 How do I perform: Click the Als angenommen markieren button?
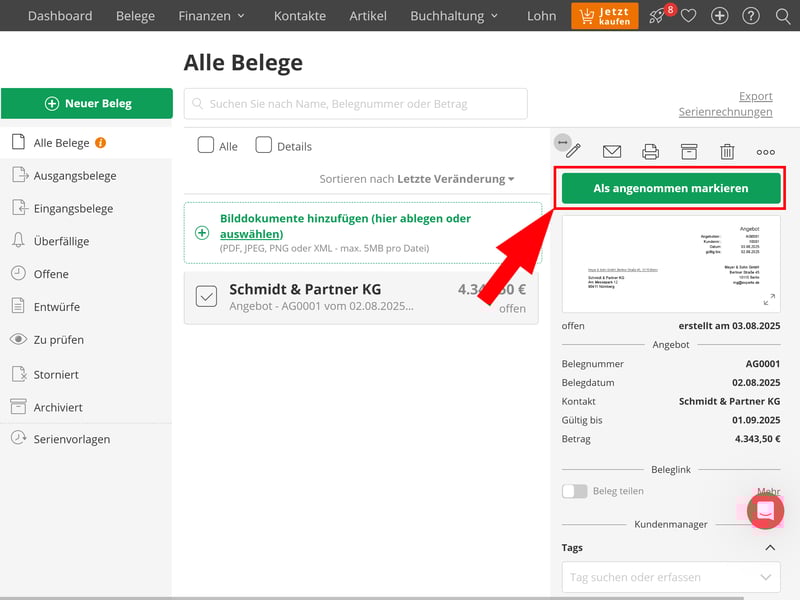[670, 188]
